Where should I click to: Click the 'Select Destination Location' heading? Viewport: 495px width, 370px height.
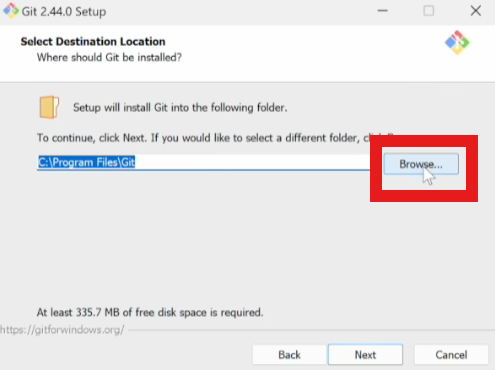[x=93, y=42]
